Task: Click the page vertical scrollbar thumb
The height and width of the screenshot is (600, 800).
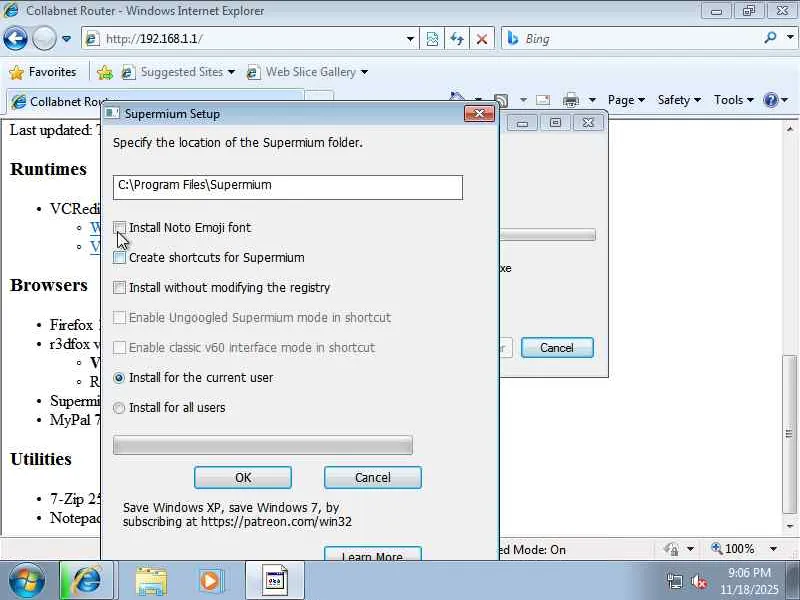Action: click(x=789, y=434)
